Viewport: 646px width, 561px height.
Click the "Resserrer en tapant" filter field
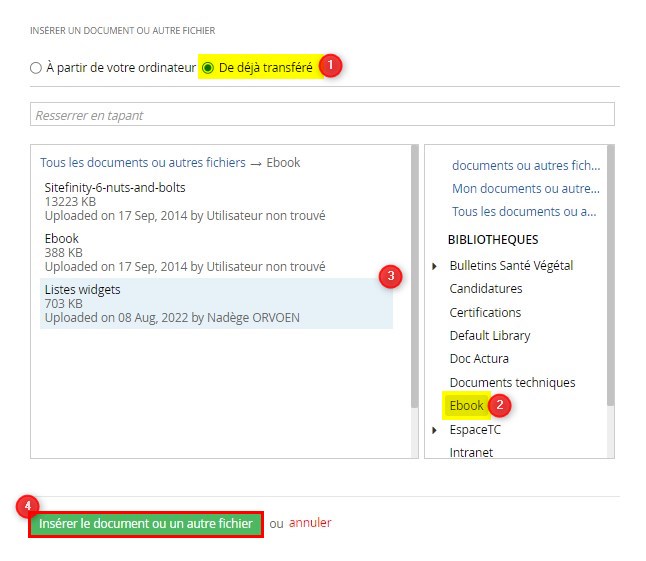322,115
